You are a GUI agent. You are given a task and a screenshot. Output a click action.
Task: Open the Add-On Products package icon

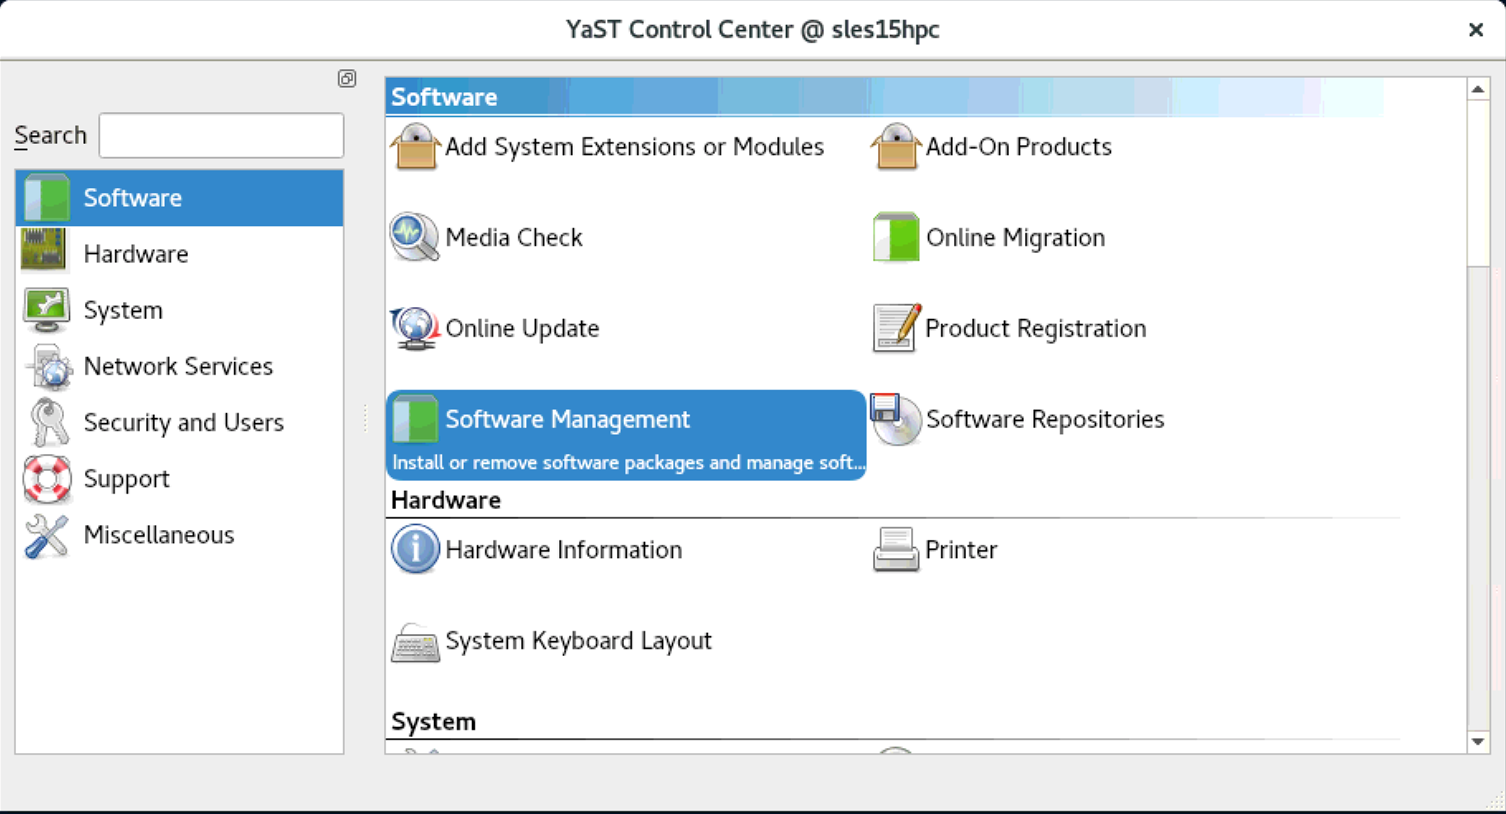(x=895, y=148)
